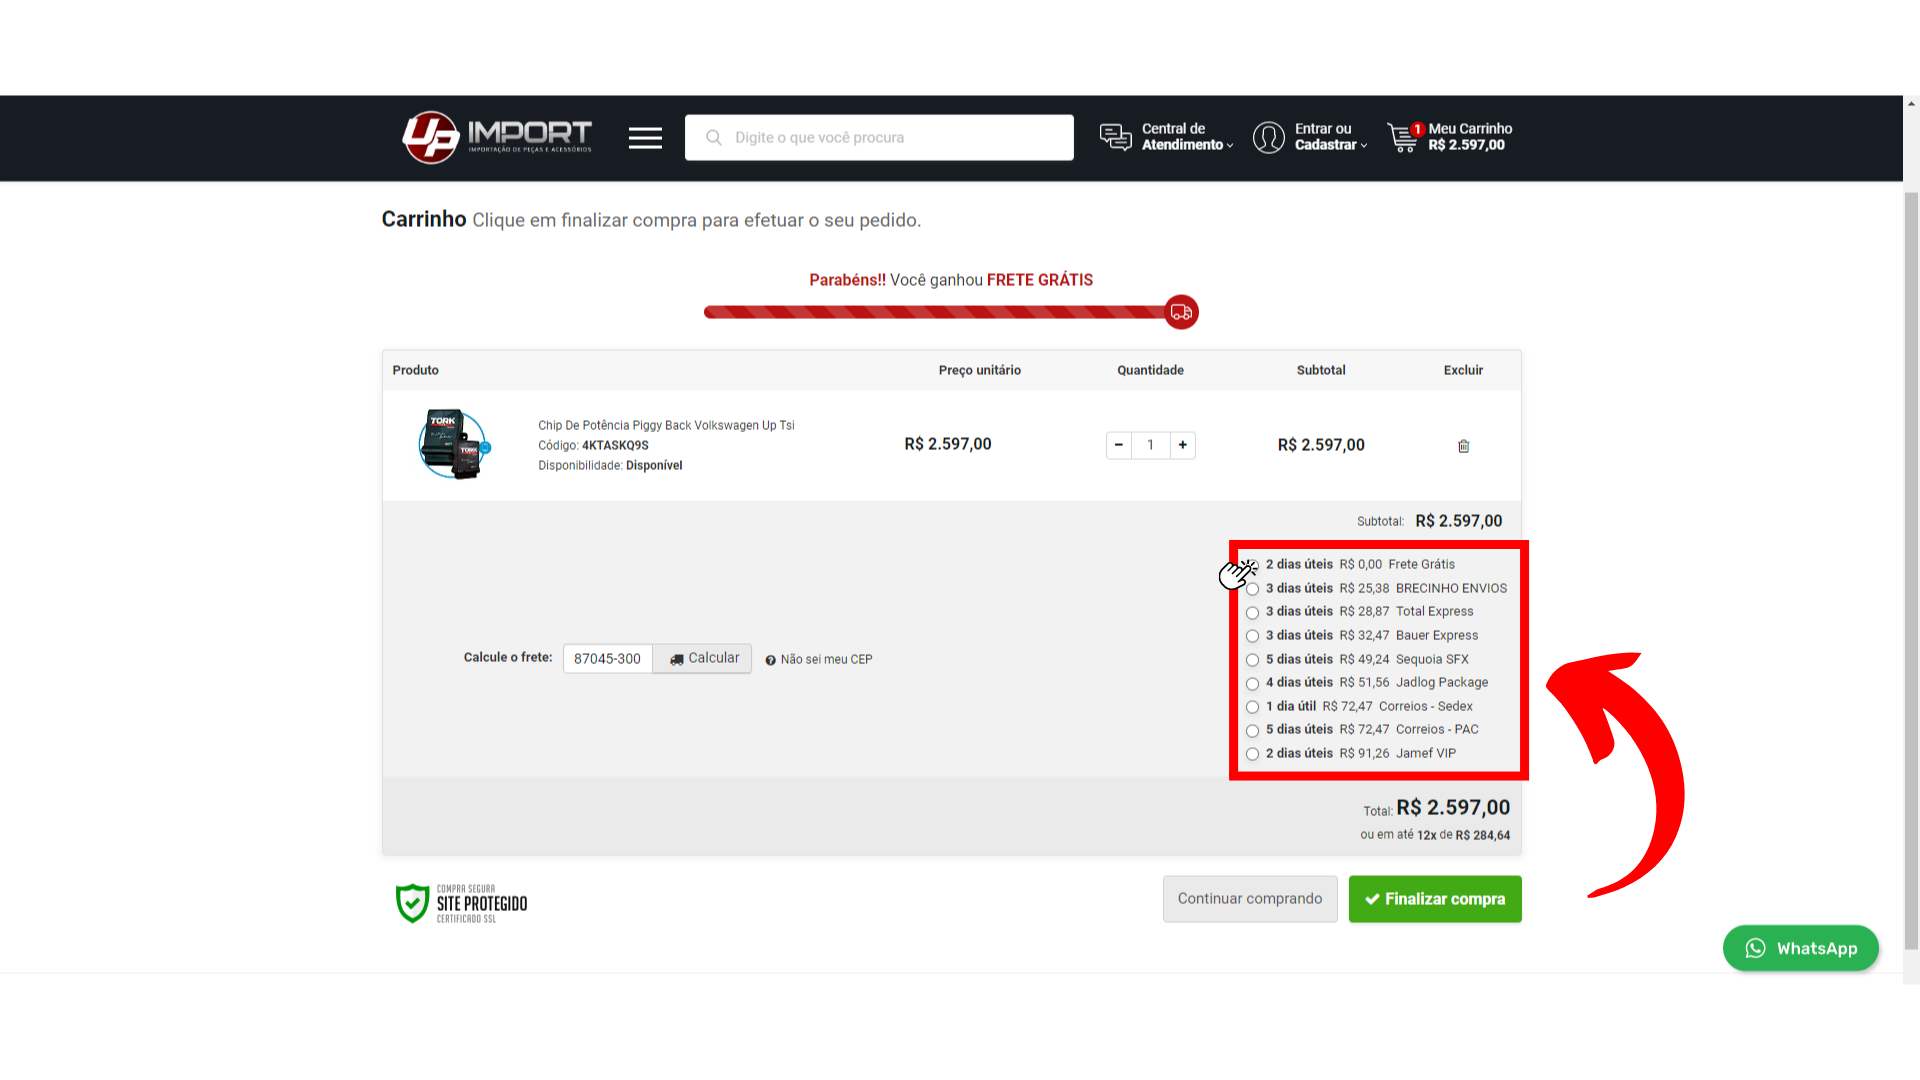Image resolution: width=1920 pixels, height=1080 pixels.
Task: Click the quantity field showing 1
Action: (1151, 445)
